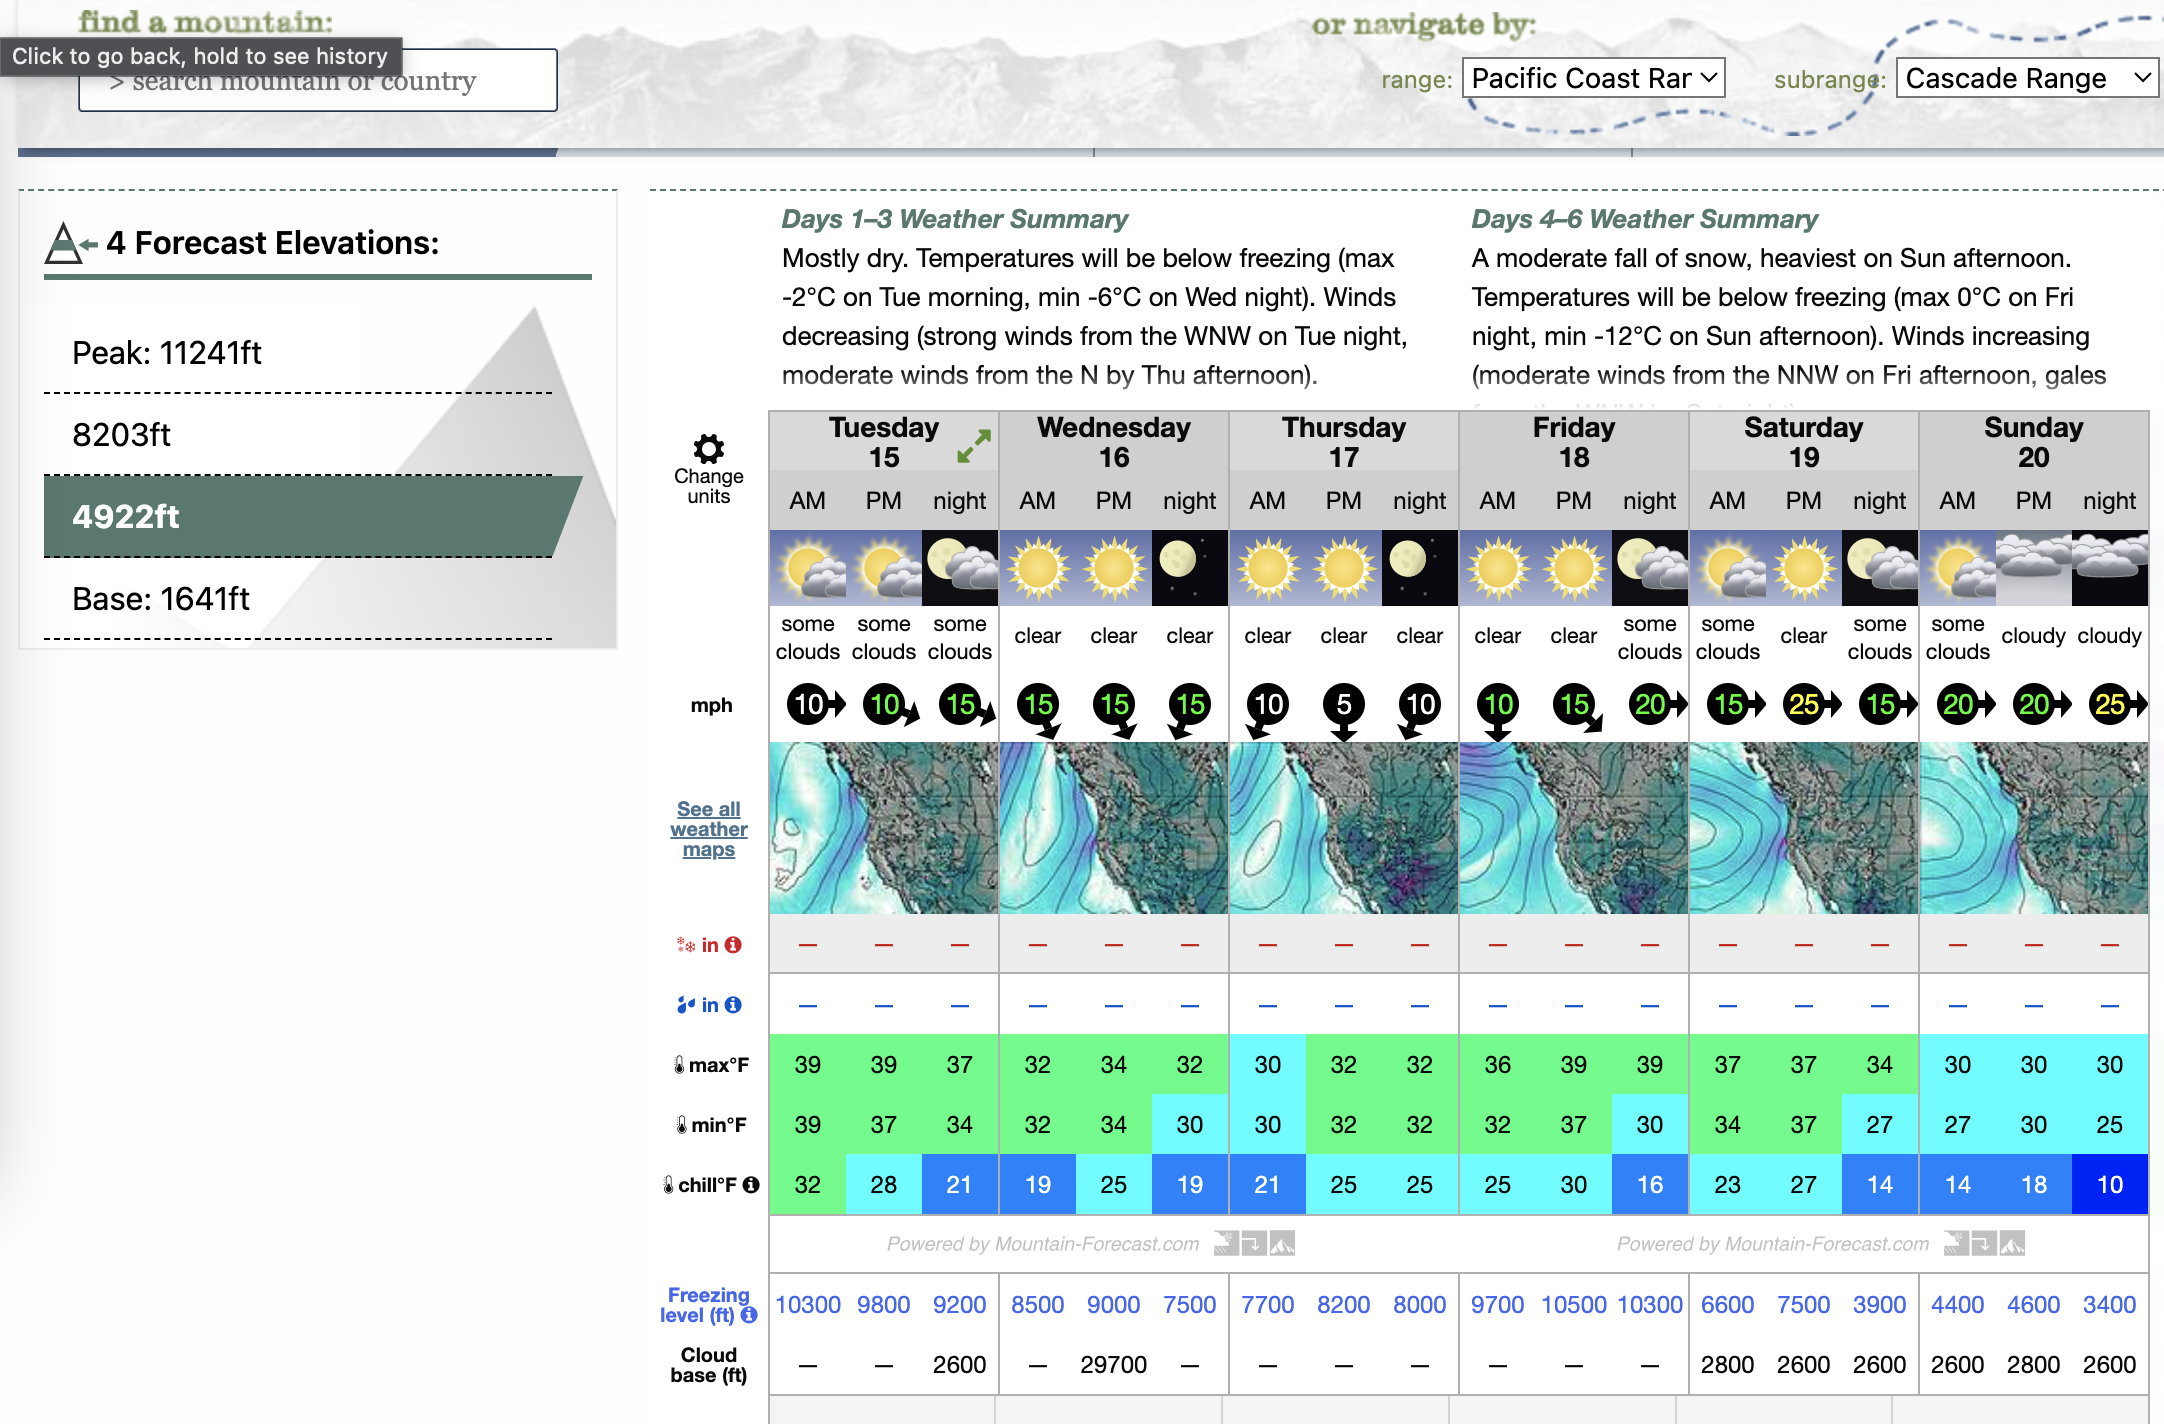Click the Change units gear icon
Screen dimensions: 2164x1424
coord(708,449)
